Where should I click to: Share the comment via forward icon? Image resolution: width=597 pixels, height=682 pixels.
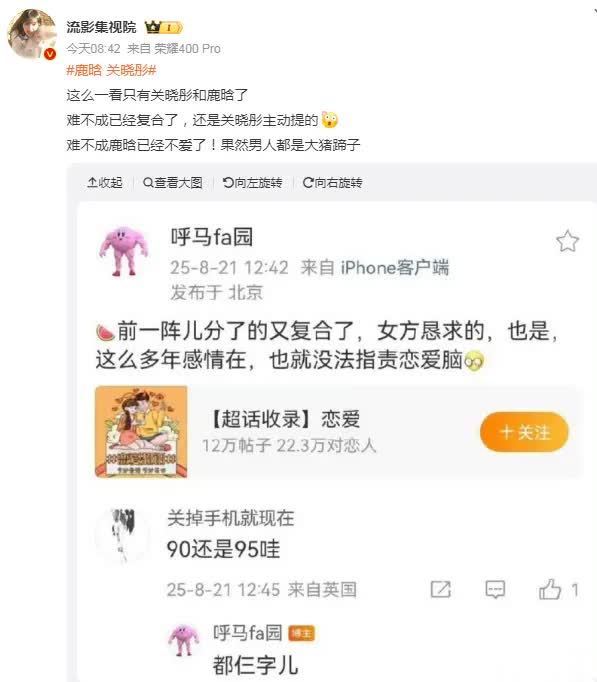coord(440,590)
